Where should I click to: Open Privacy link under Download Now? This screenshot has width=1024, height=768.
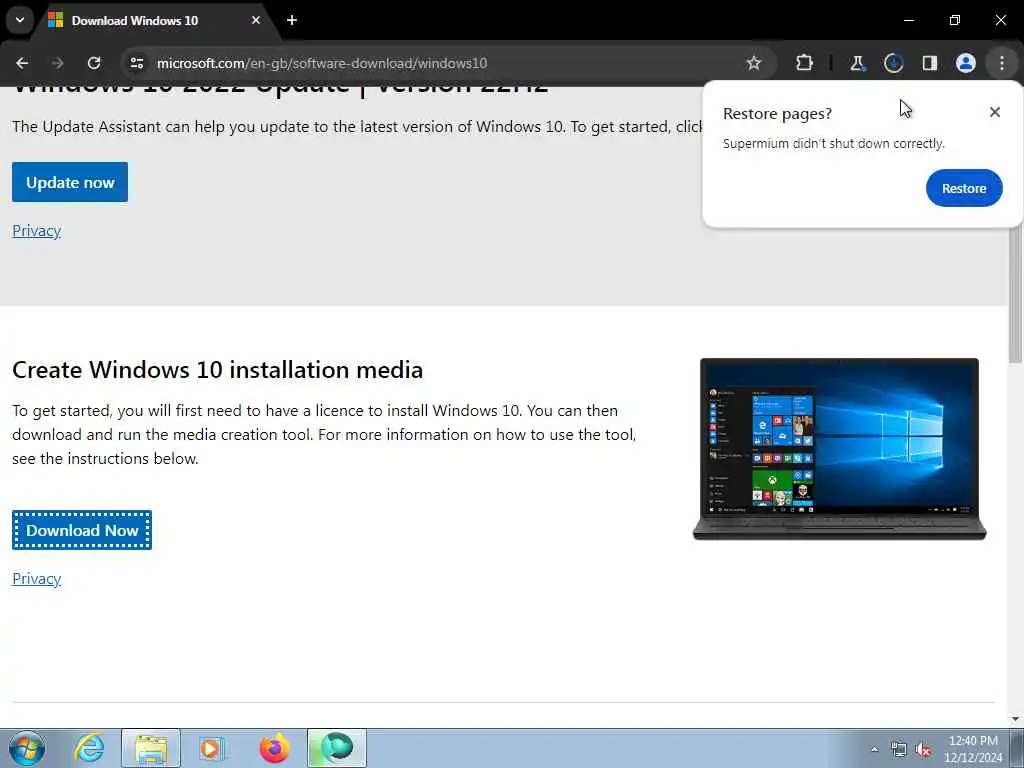(37, 579)
